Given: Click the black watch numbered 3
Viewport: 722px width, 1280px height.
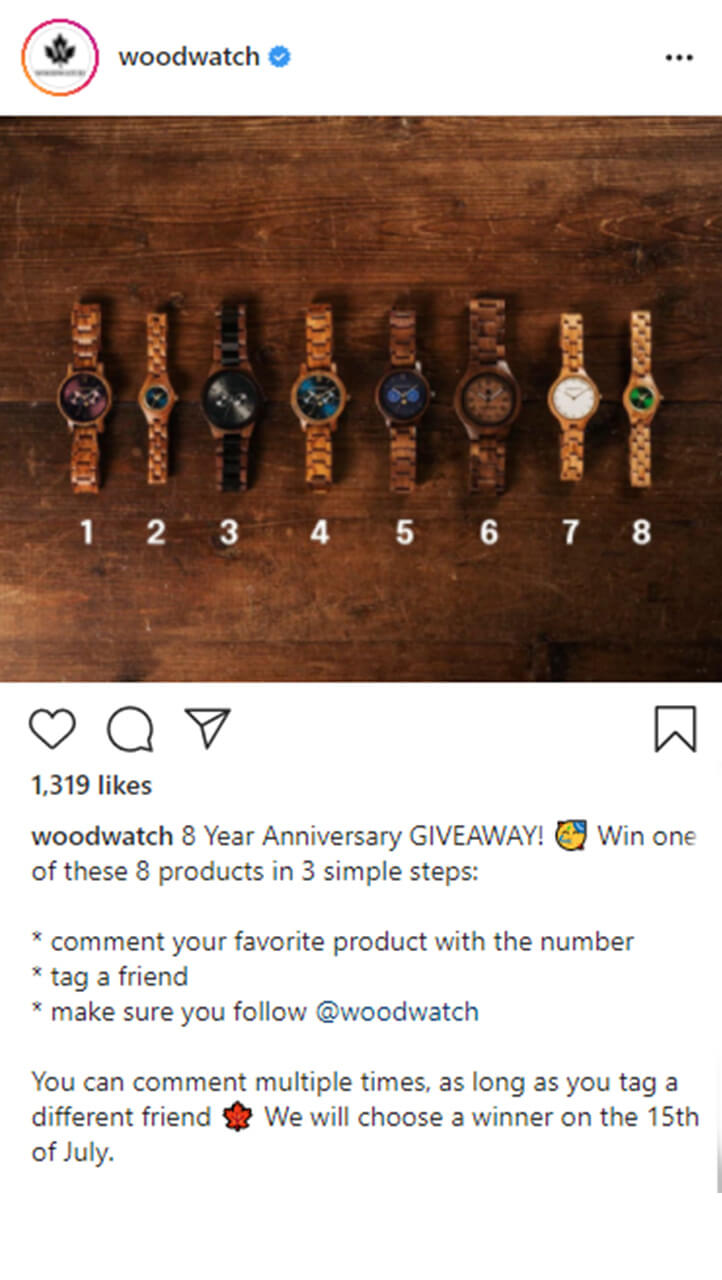Looking at the screenshot, I should click(x=231, y=398).
